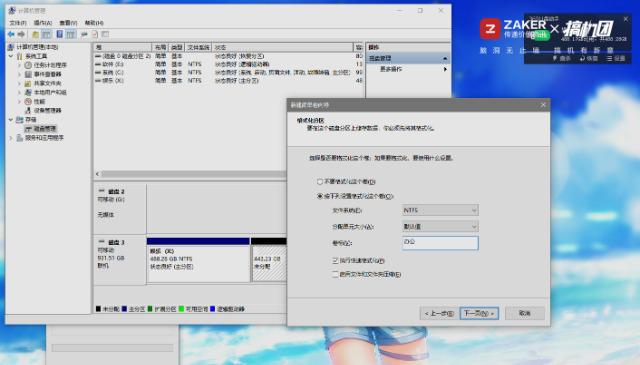The image size is (640, 365).
Task: Click the Next (下一步) wizard button
Action: (x=479, y=314)
